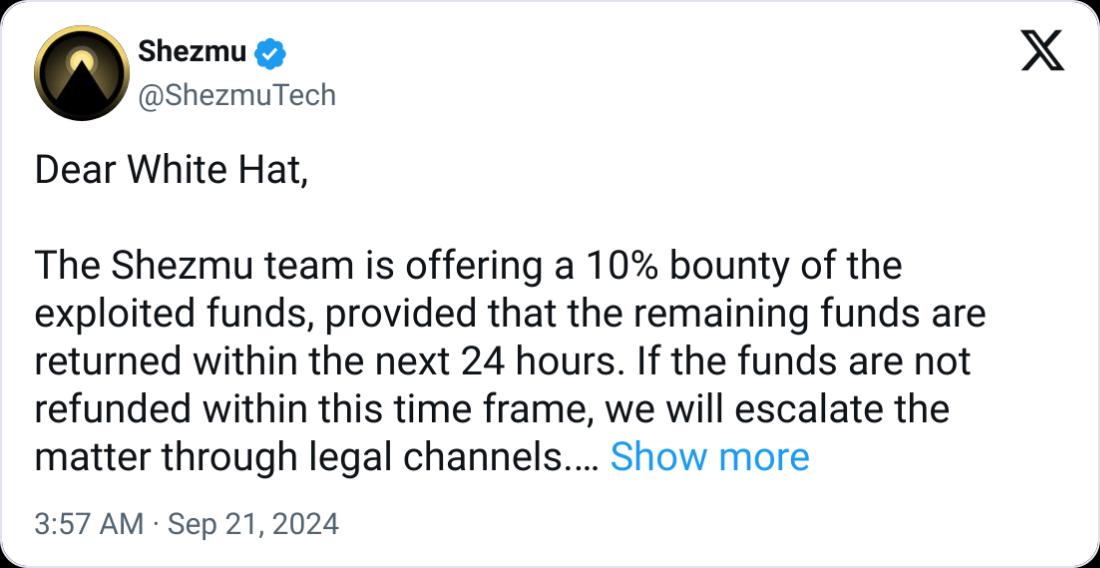Click the 'legal channels' words

coord(443,457)
